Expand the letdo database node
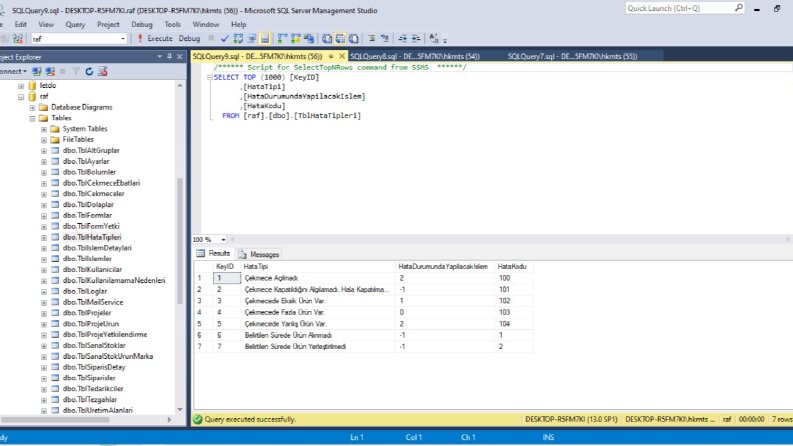 point(21,86)
